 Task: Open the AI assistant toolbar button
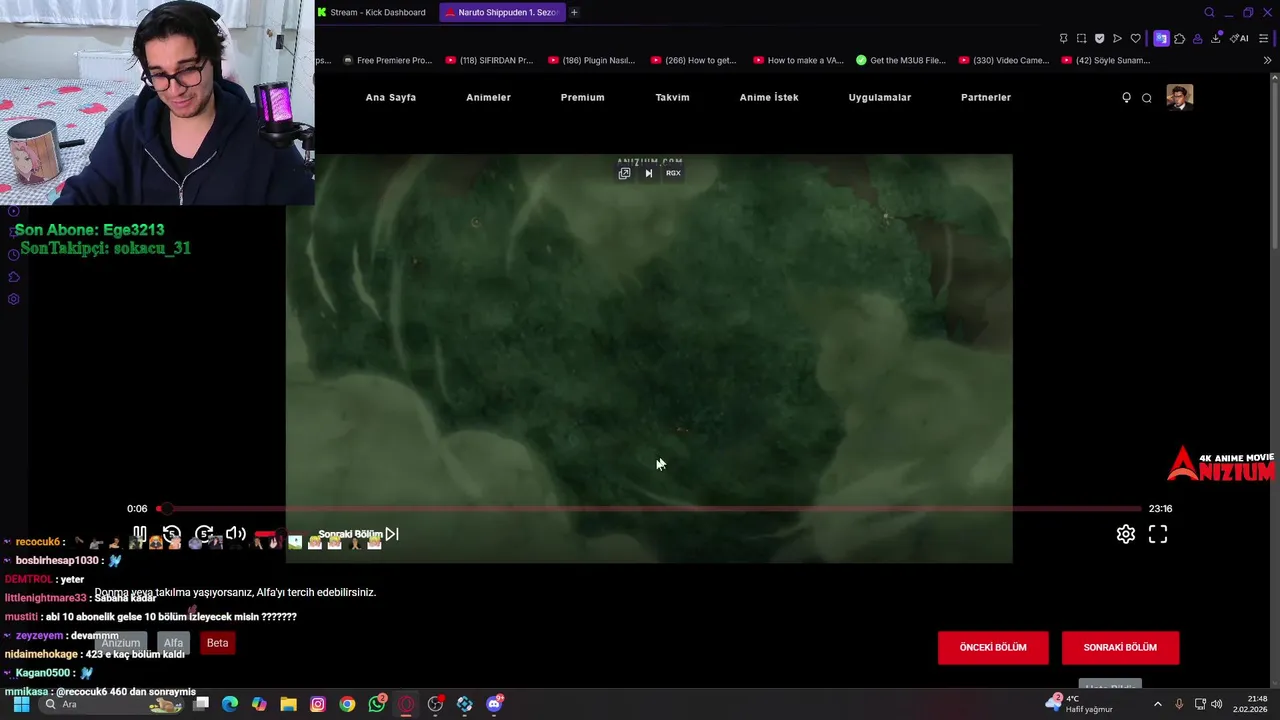pyautogui.click(x=1239, y=38)
